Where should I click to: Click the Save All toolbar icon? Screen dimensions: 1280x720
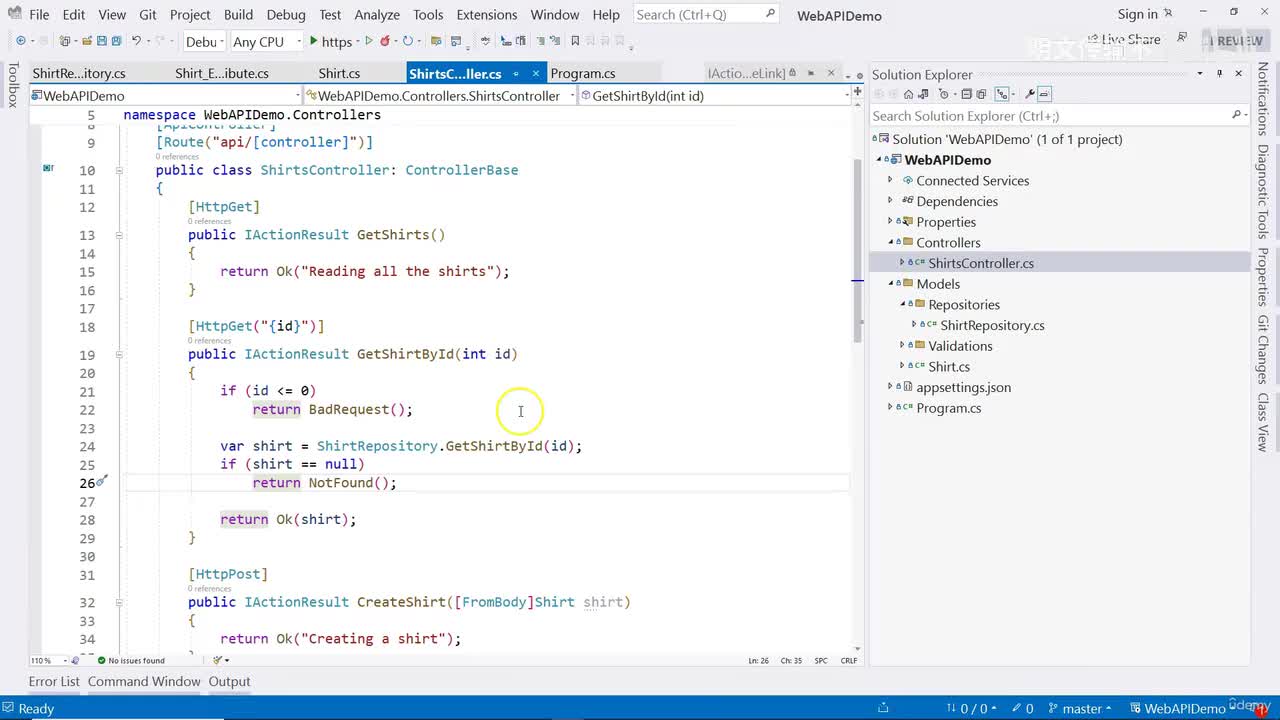[116, 41]
